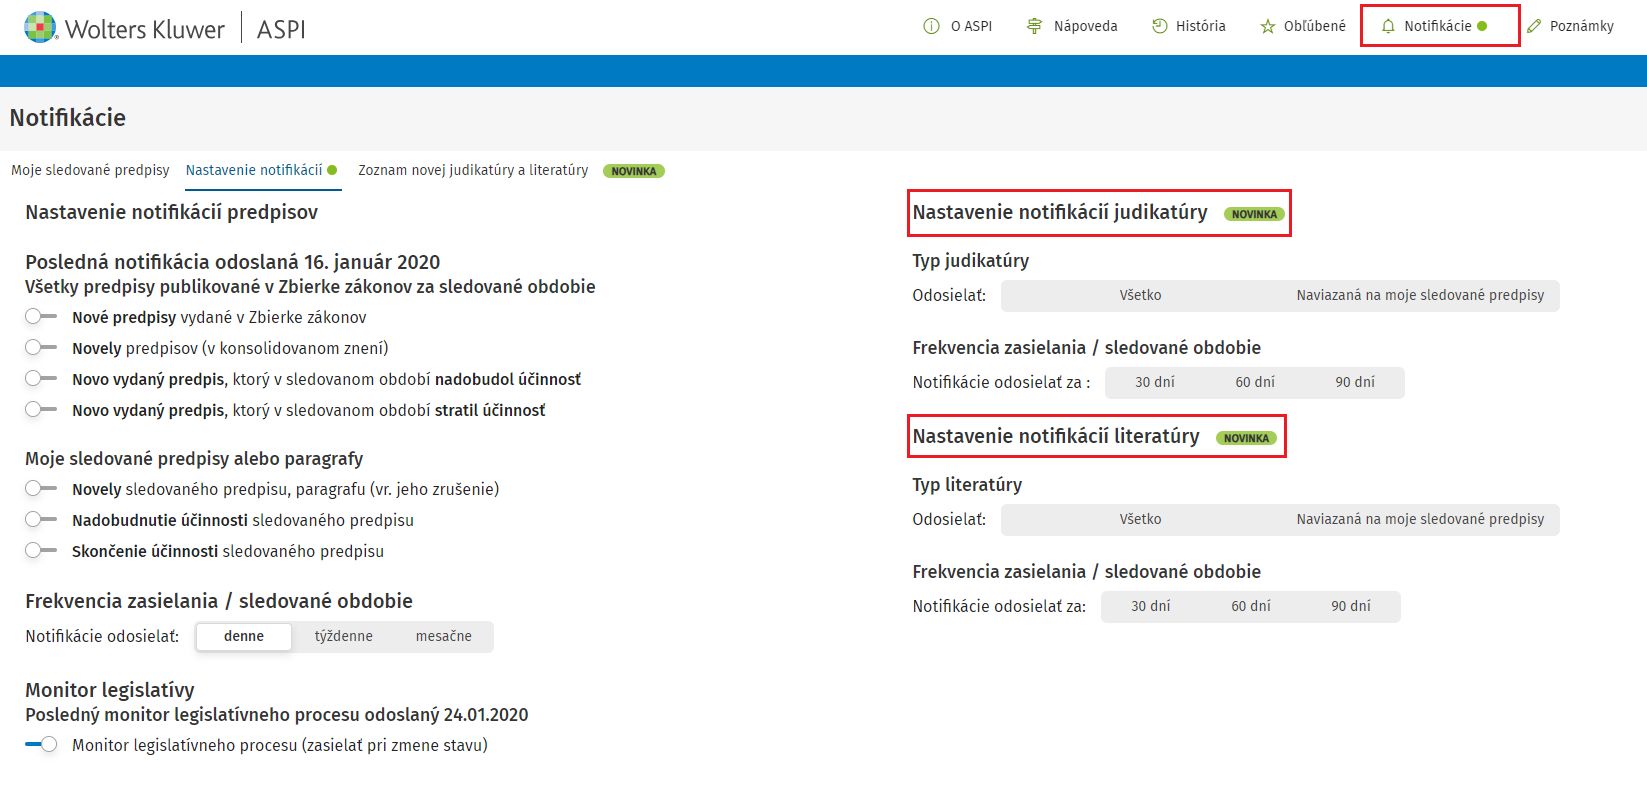Choose Všetko for Typ judikatúry
The image size is (1647, 789).
pos(1140,295)
